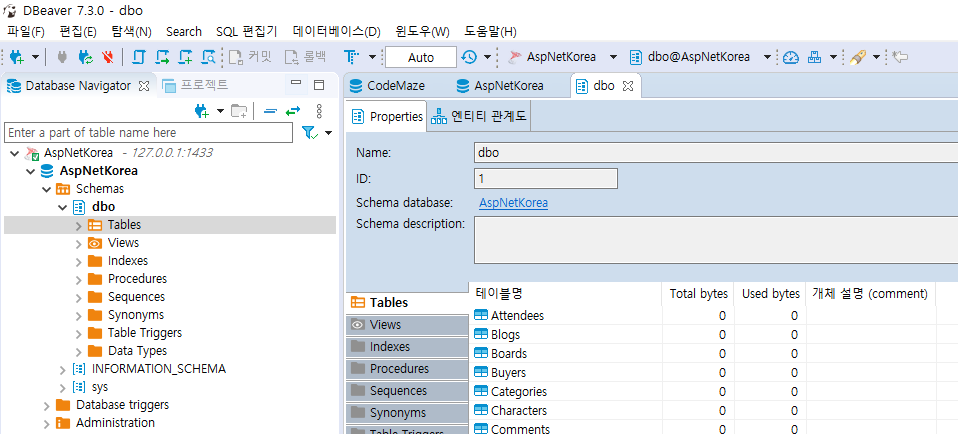Click the Name field containing dbo
Image resolution: width=958 pixels, height=434 pixels.
click(716, 152)
